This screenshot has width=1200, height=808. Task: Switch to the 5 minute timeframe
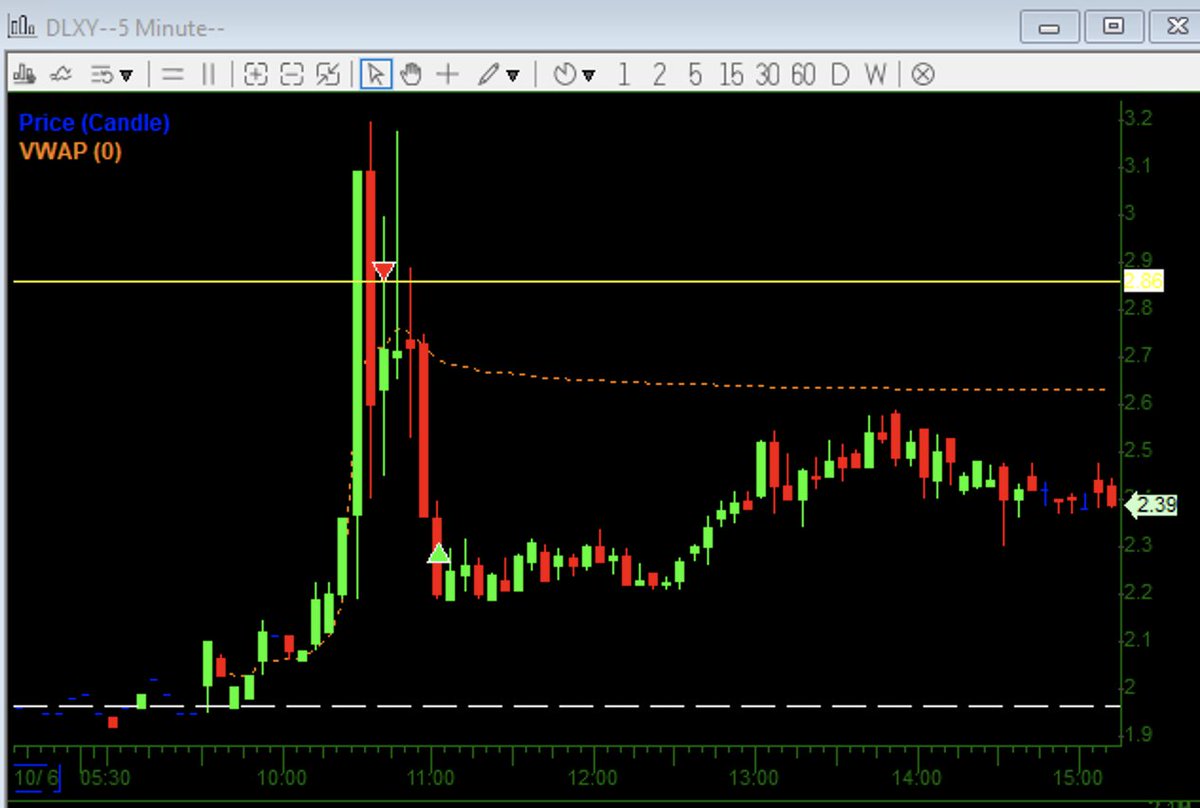694,74
